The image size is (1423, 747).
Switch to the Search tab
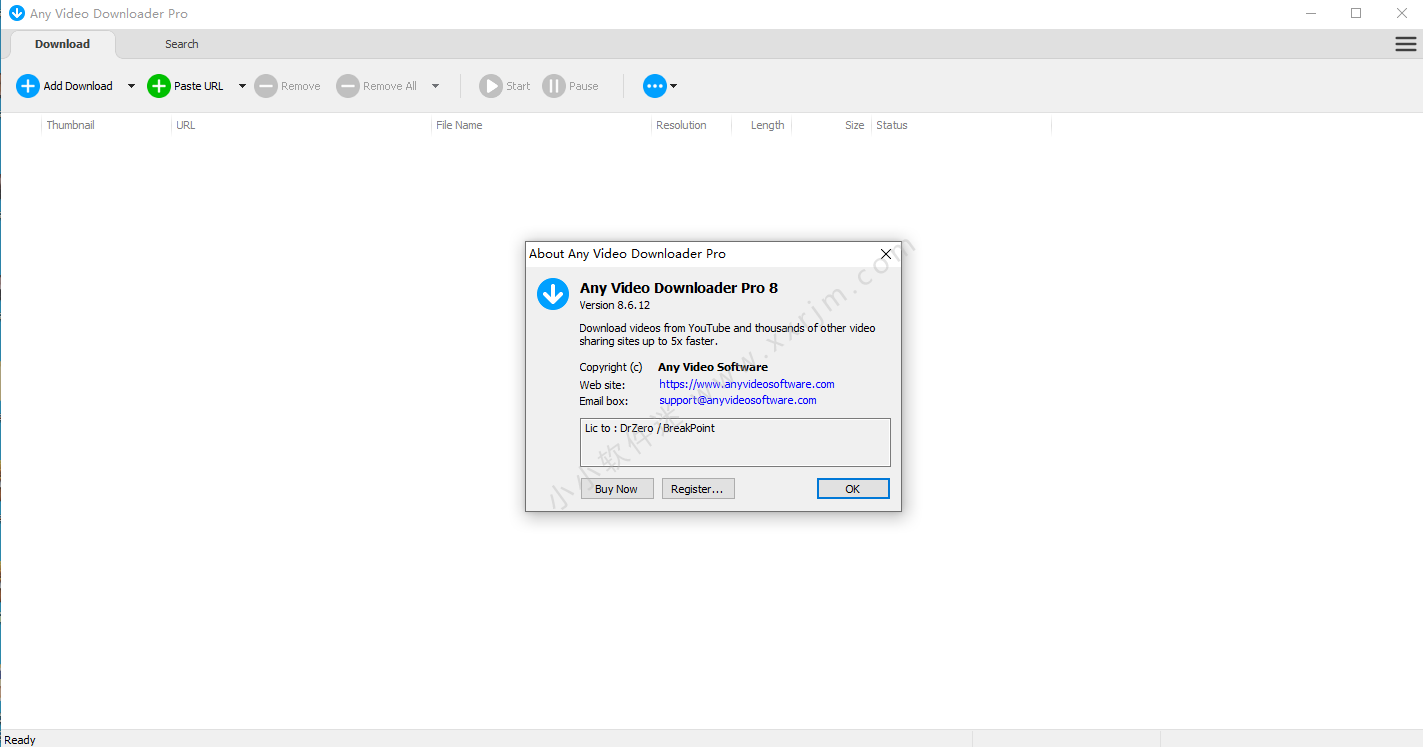182,44
